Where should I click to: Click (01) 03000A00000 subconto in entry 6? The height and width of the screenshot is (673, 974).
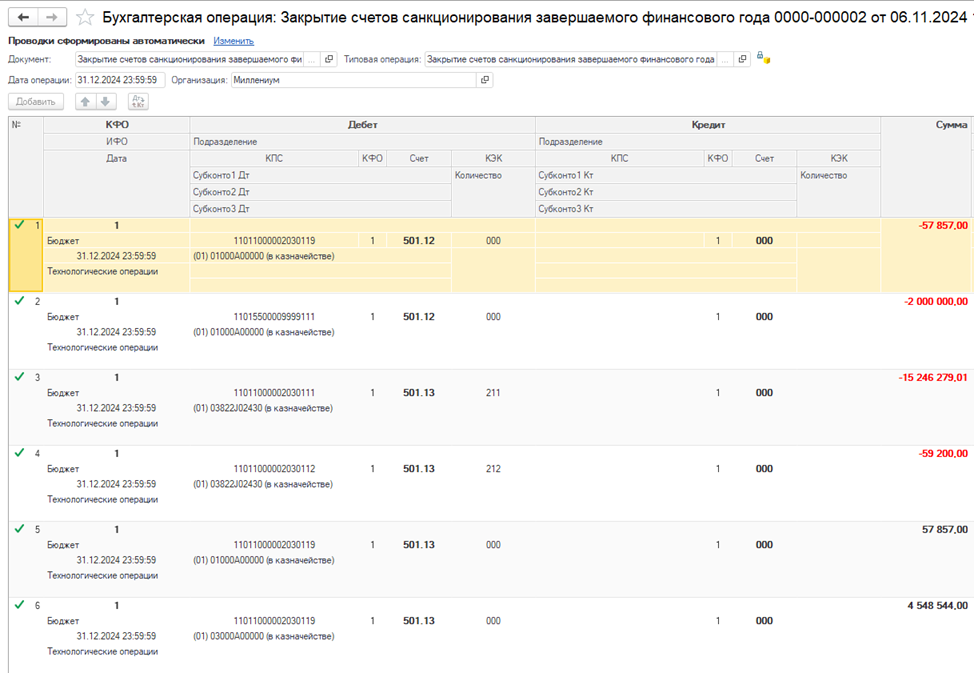tap(263, 636)
